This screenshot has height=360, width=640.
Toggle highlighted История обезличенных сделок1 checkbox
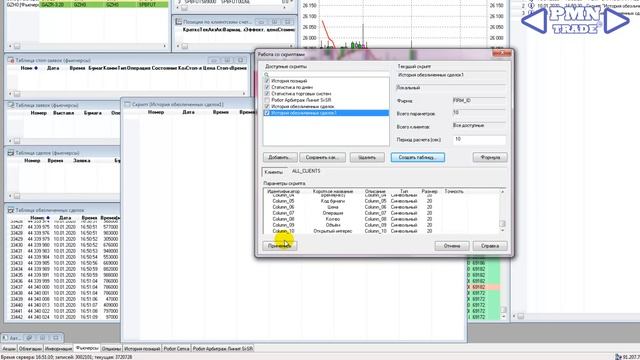tap(267, 113)
